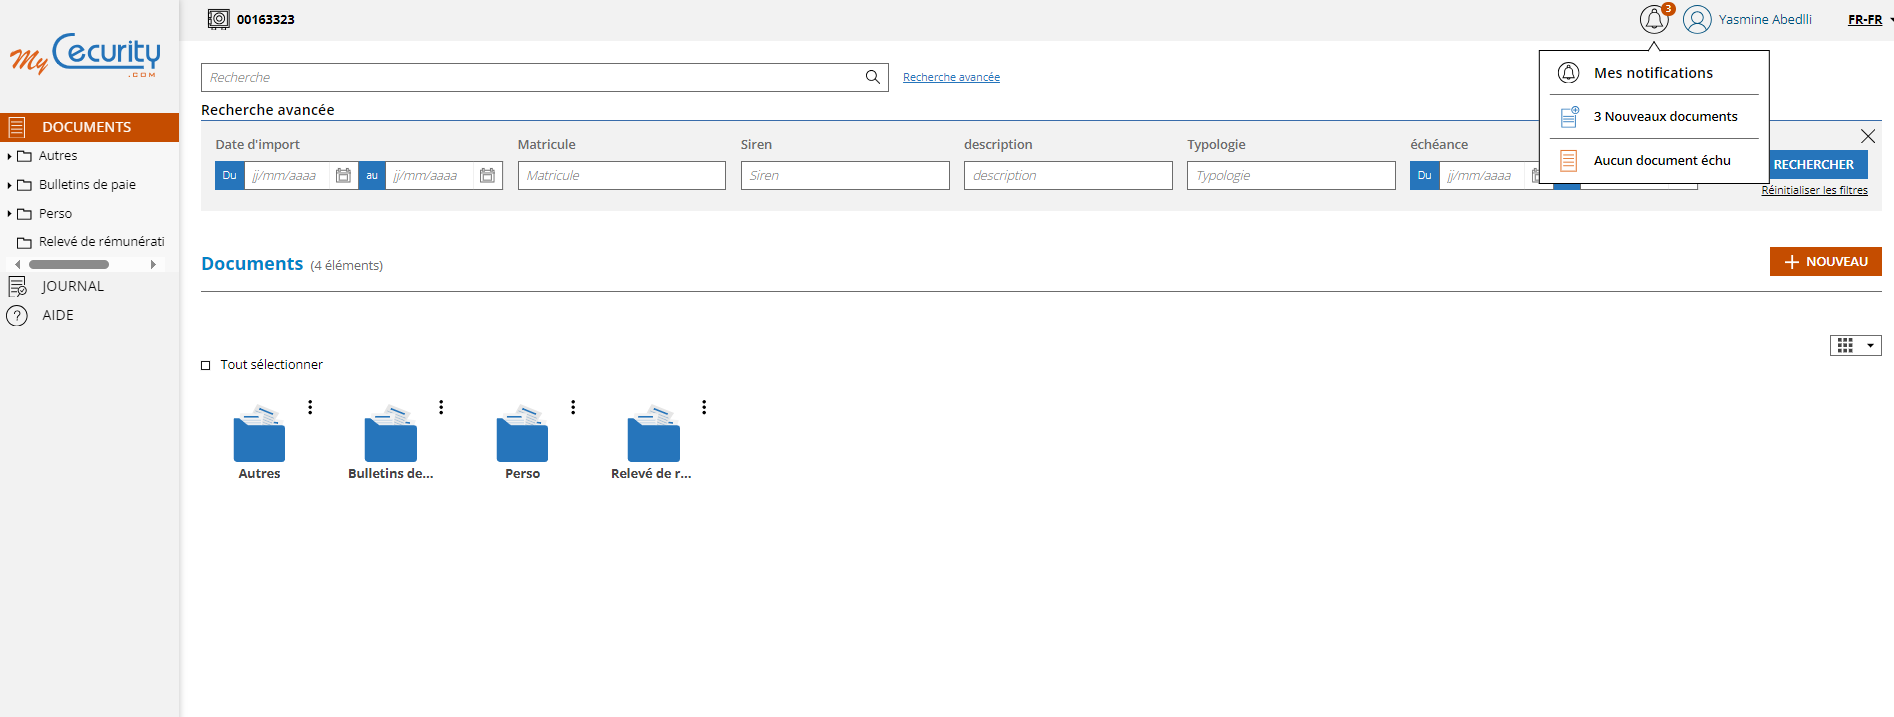Close the advanced search panel
The image size is (1894, 717).
[x=1867, y=136]
